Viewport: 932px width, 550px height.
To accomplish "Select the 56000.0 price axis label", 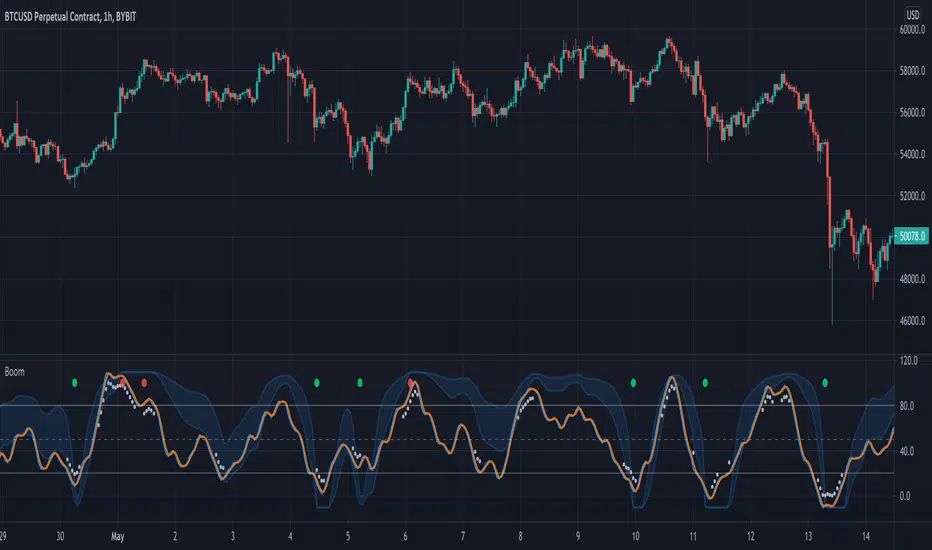I will (912, 112).
